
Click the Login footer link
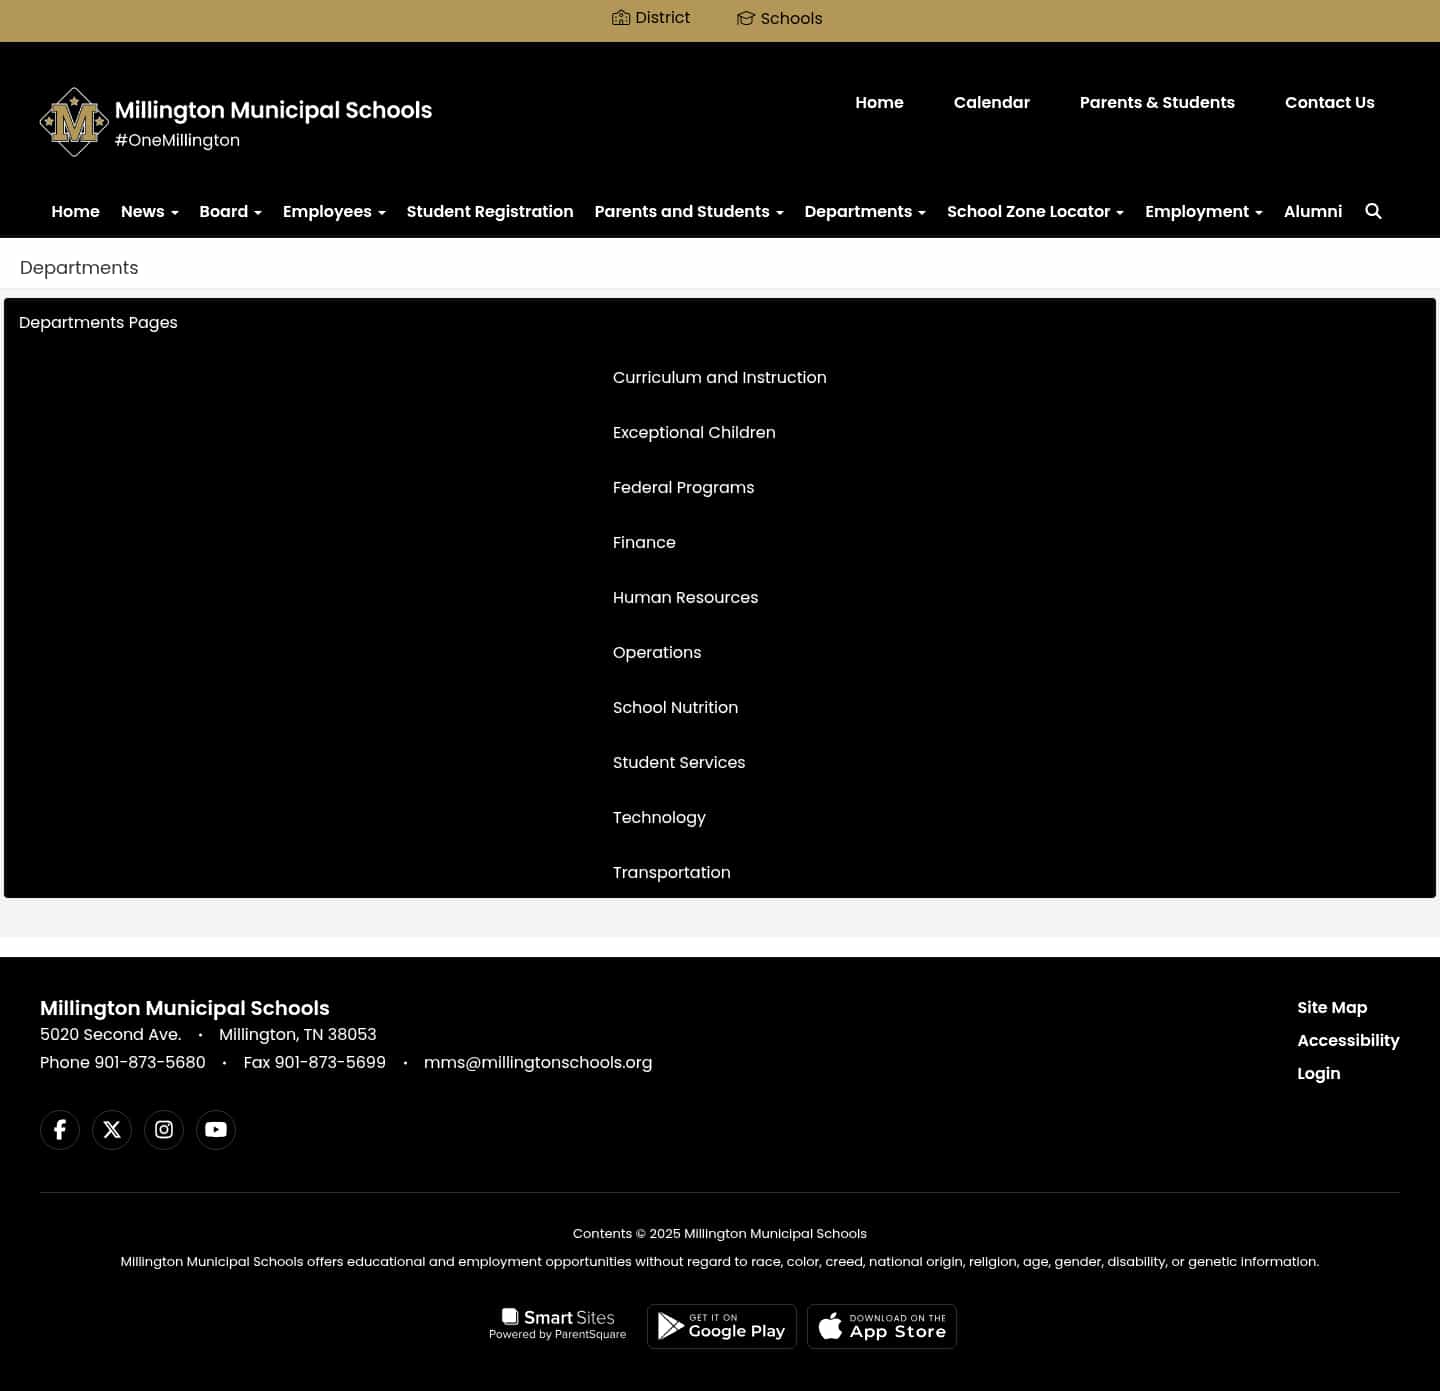coord(1319,1073)
